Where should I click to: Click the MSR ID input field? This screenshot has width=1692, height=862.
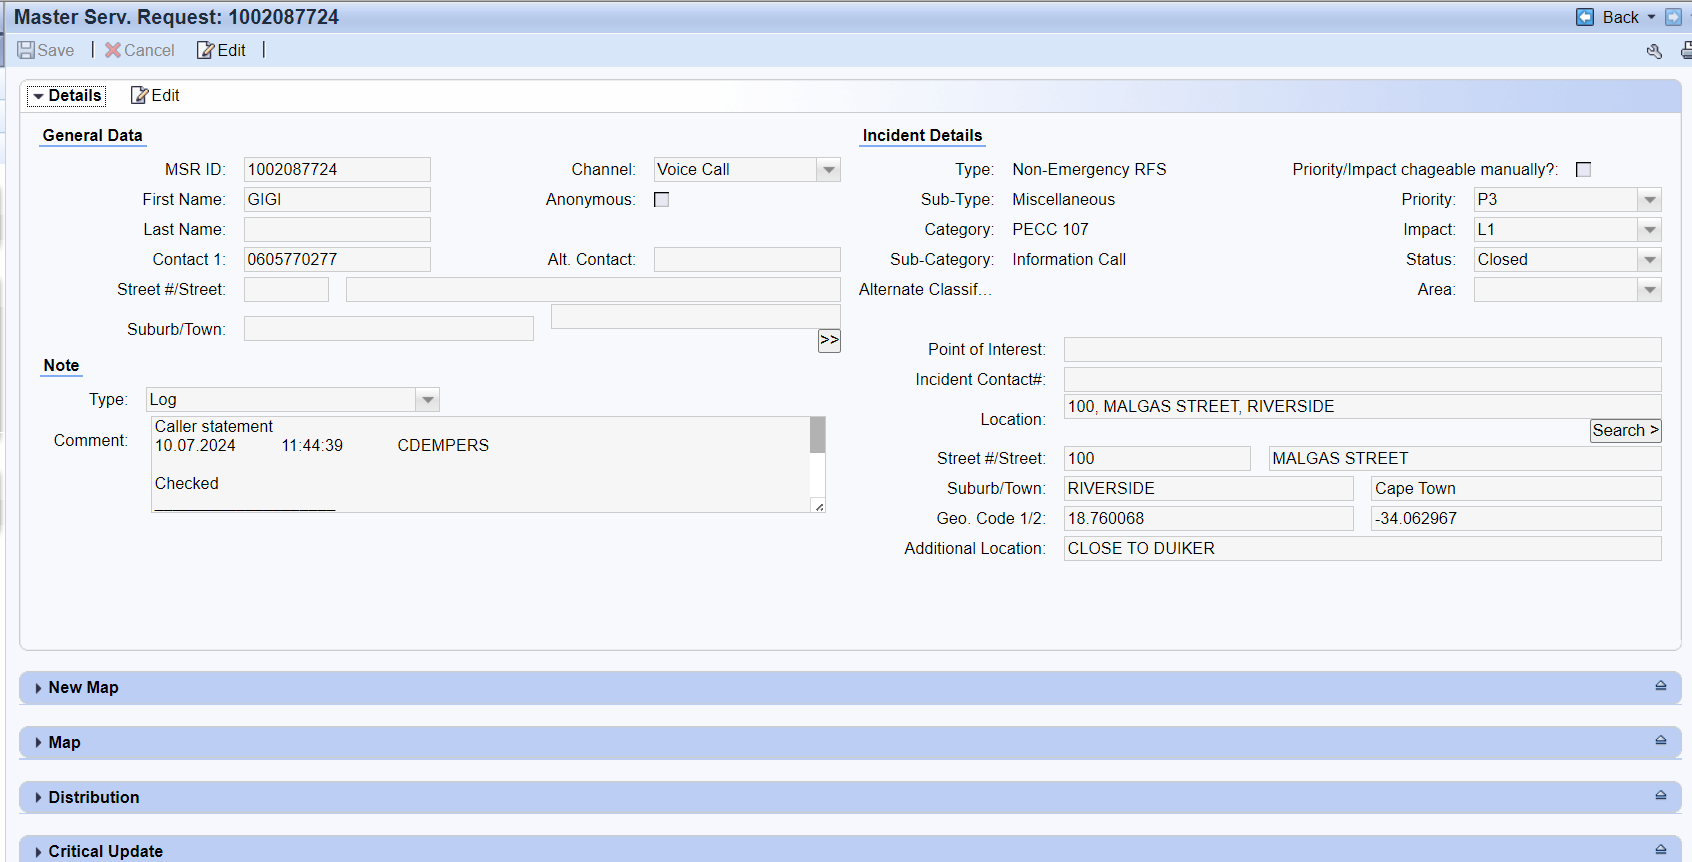(337, 170)
